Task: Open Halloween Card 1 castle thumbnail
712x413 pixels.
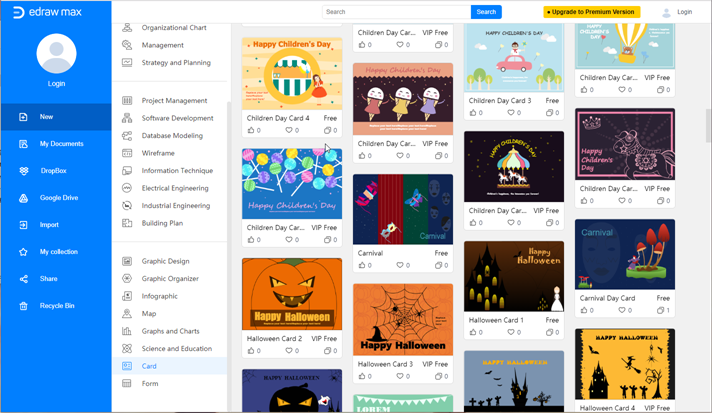Action: click(514, 276)
